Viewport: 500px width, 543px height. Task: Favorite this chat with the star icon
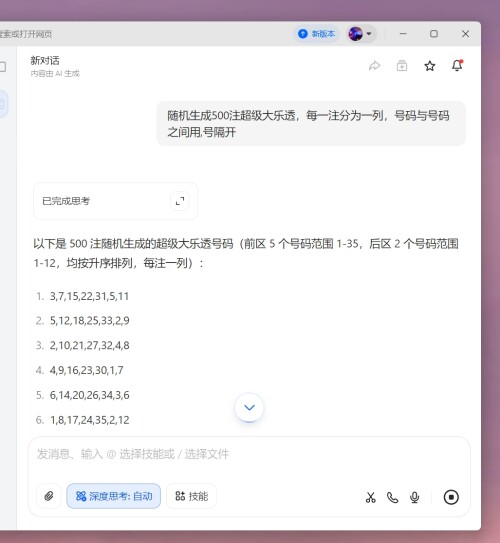pos(430,66)
